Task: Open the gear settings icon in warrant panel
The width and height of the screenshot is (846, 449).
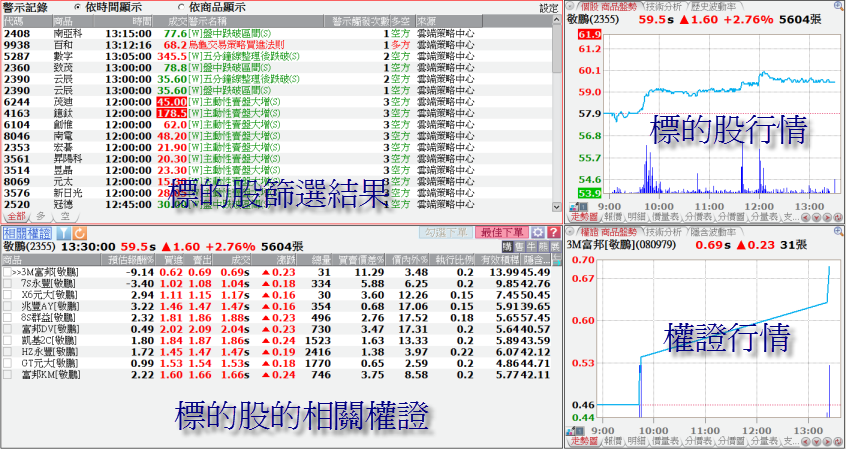Action: 537,232
